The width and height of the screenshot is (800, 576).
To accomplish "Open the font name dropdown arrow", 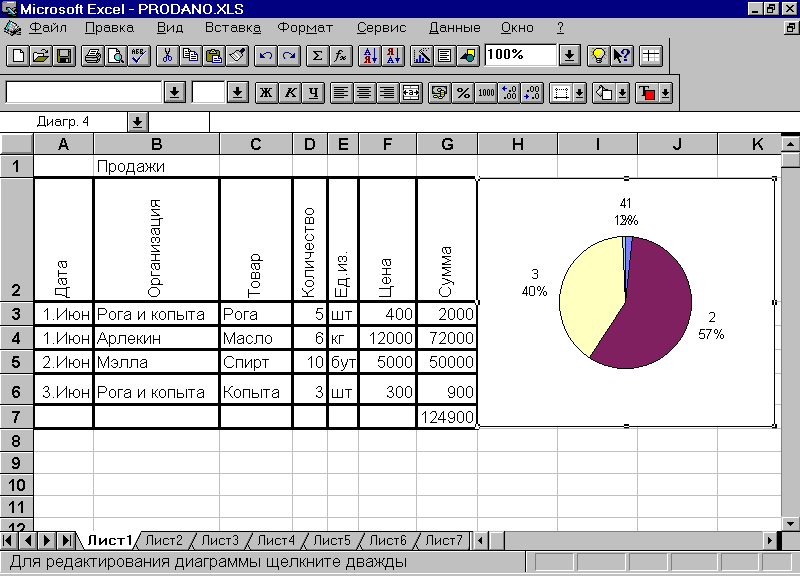I will (174, 93).
